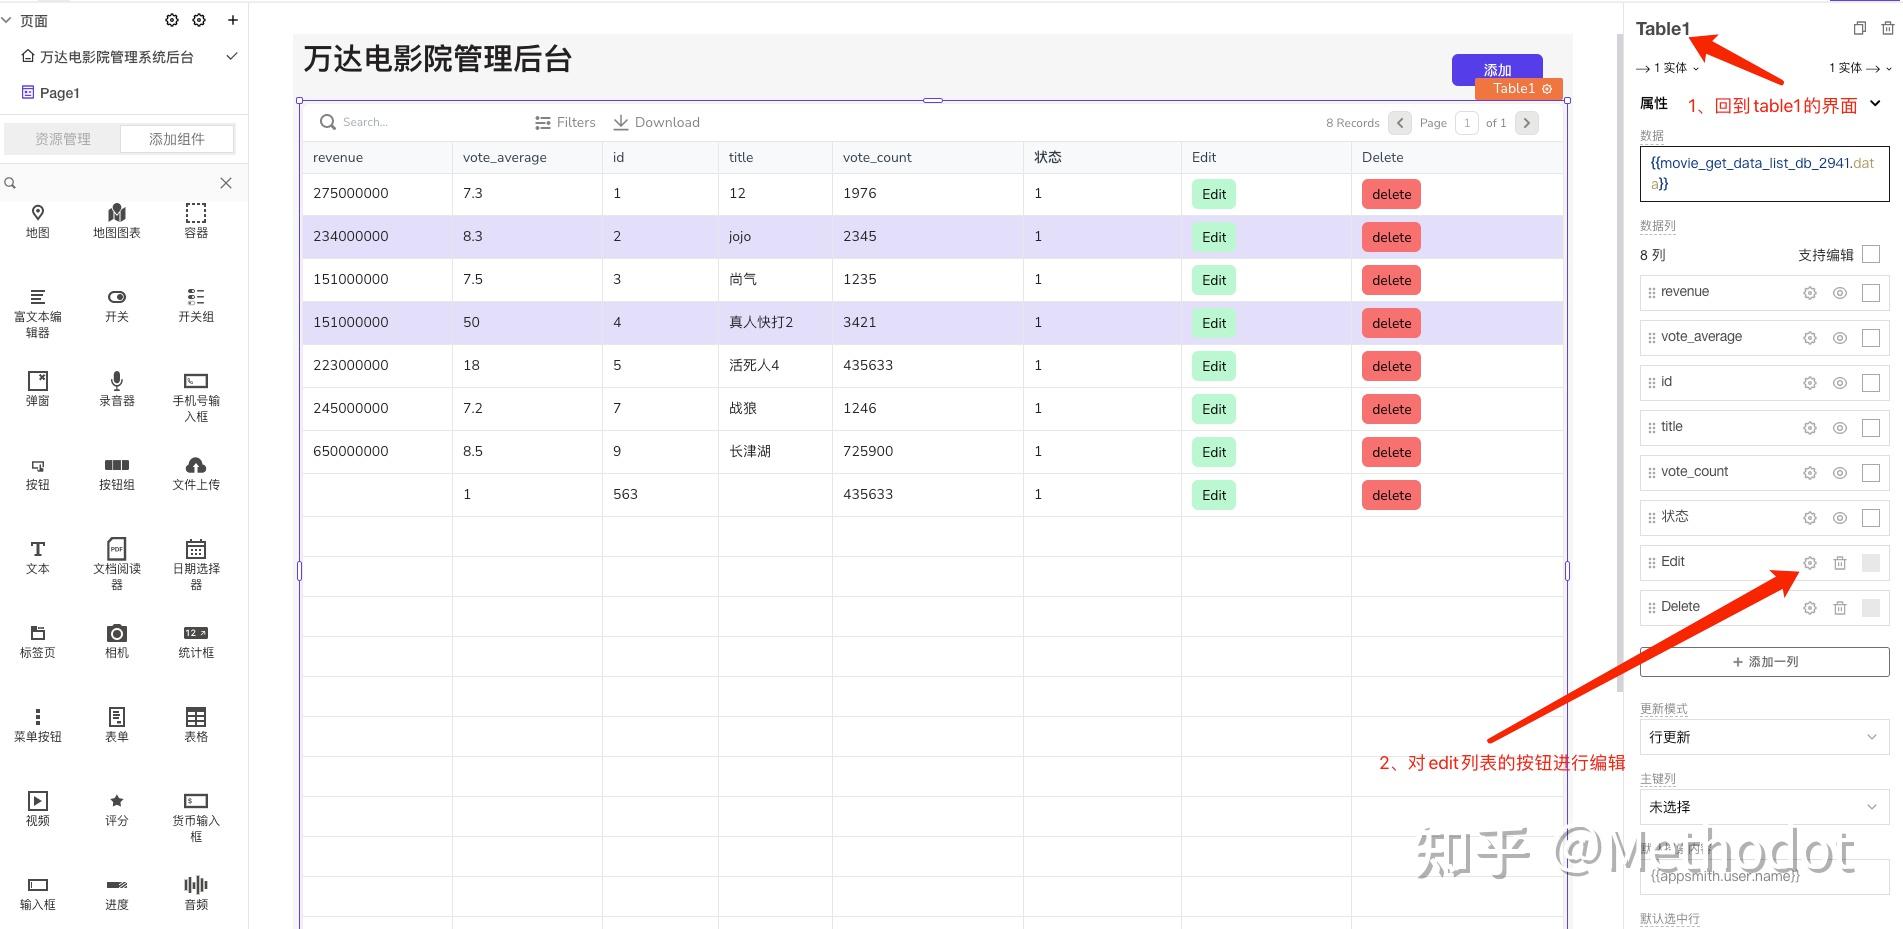The width and height of the screenshot is (1903, 929).
Task: Switch to the 添加组件 tab
Action: pos(177,139)
